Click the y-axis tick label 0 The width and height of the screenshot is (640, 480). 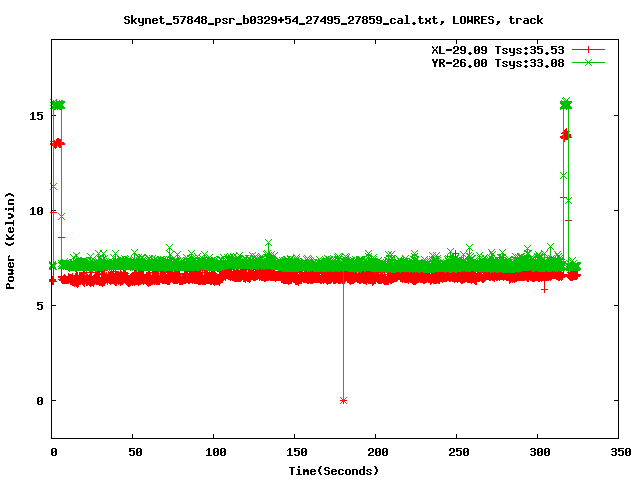pyautogui.click(x=40, y=401)
